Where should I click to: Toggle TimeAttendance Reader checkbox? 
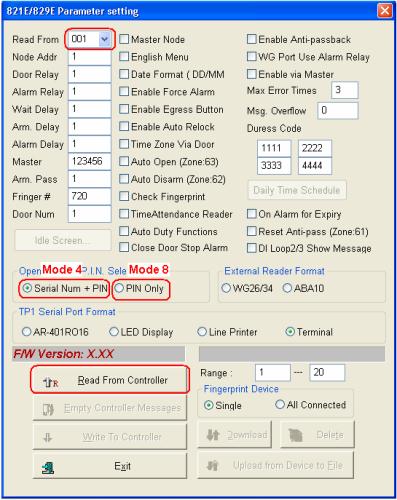click(x=124, y=214)
